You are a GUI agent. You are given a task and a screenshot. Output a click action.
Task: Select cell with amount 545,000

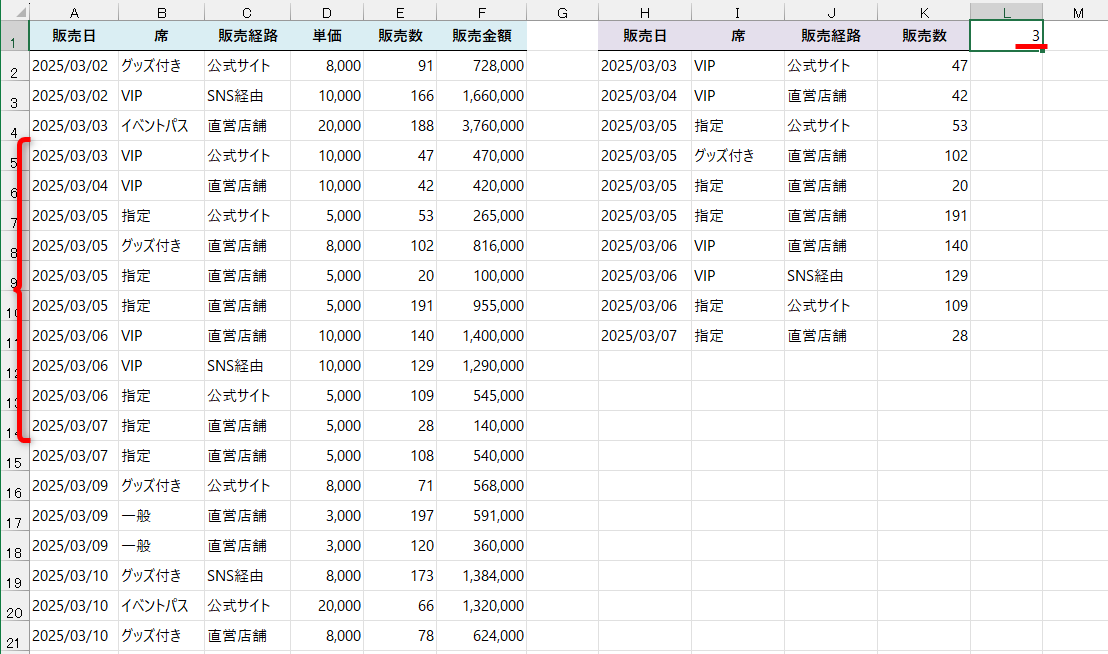point(482,396)
